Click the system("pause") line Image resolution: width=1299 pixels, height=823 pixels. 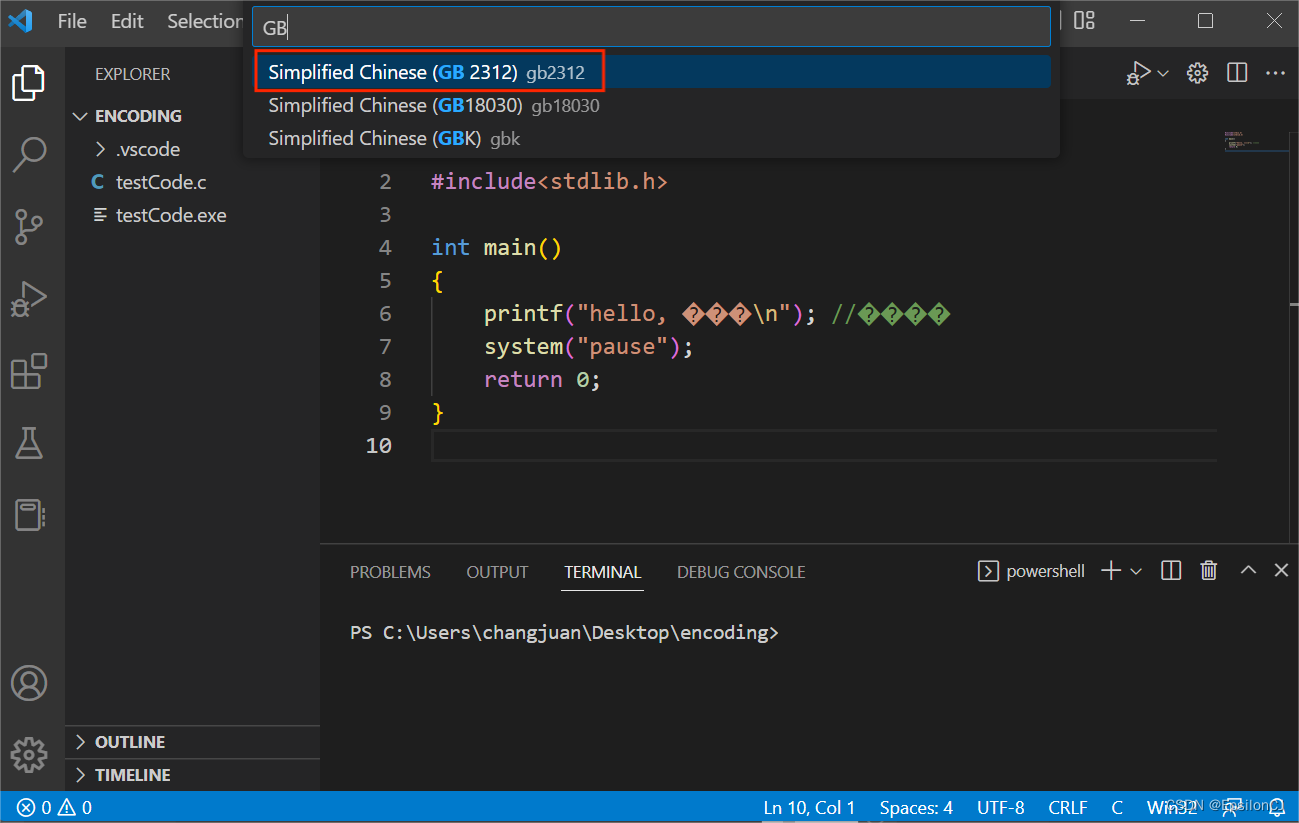click(x=588, y=347)
